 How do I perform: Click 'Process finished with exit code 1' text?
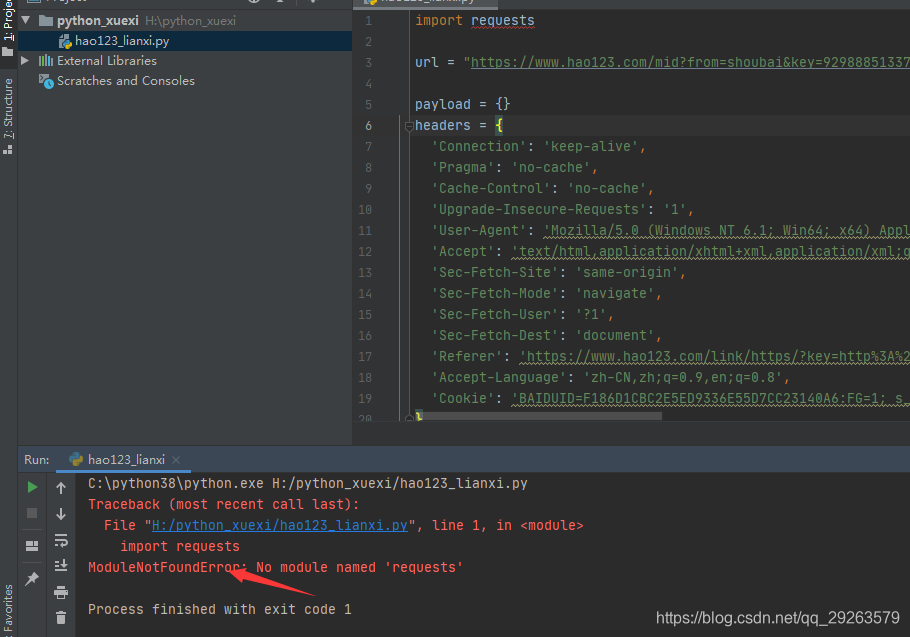tap(219, 610)
